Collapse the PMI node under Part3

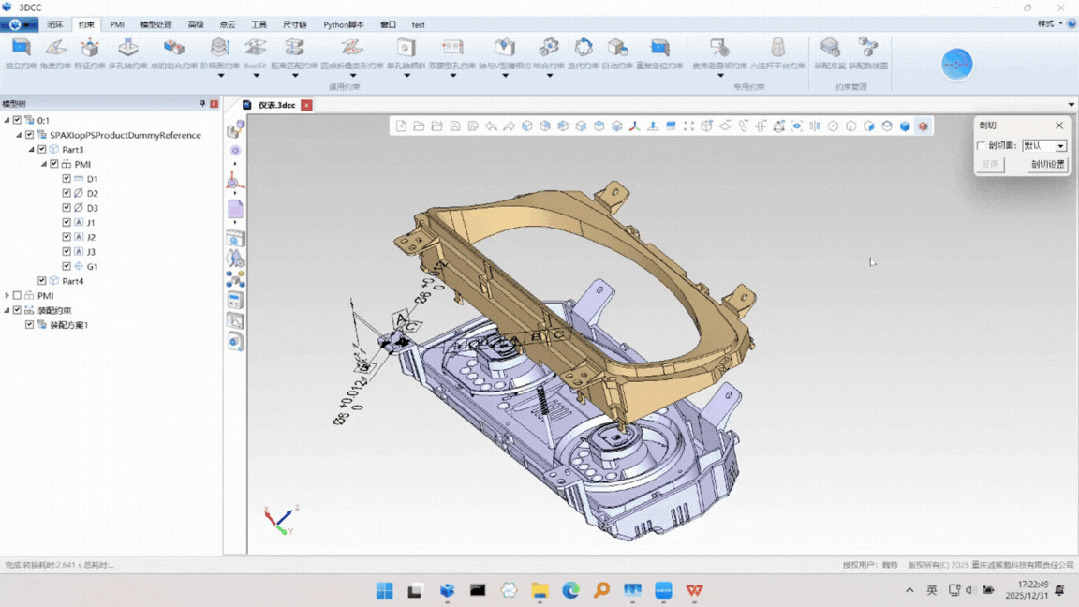44,164
